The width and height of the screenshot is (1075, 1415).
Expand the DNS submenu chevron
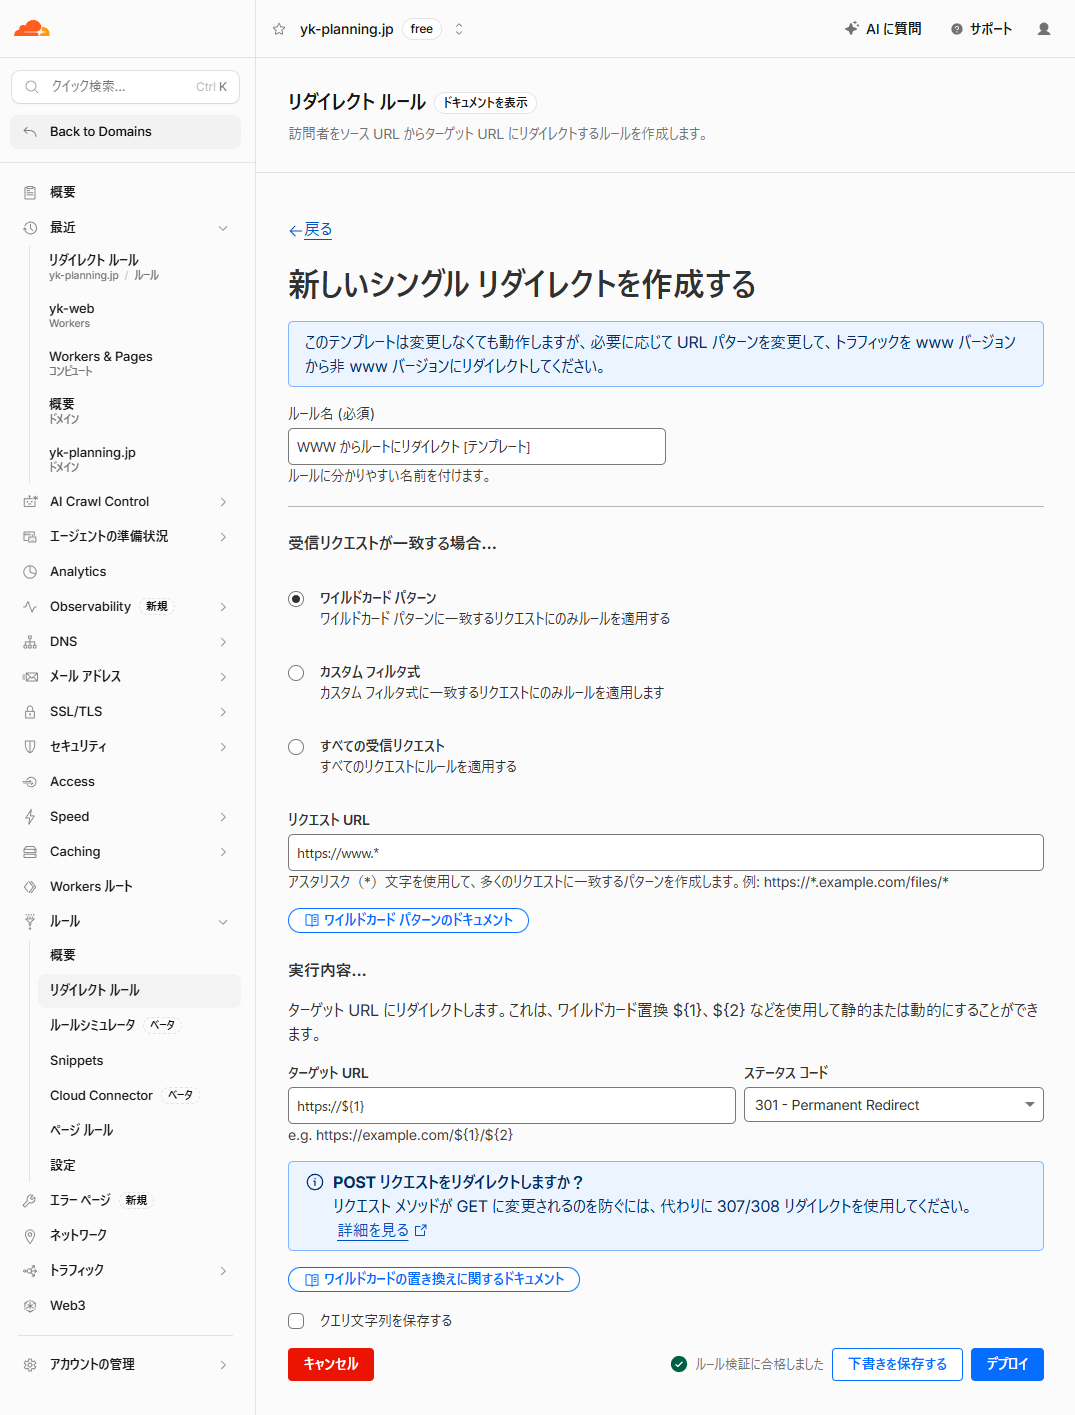(223, 642)
